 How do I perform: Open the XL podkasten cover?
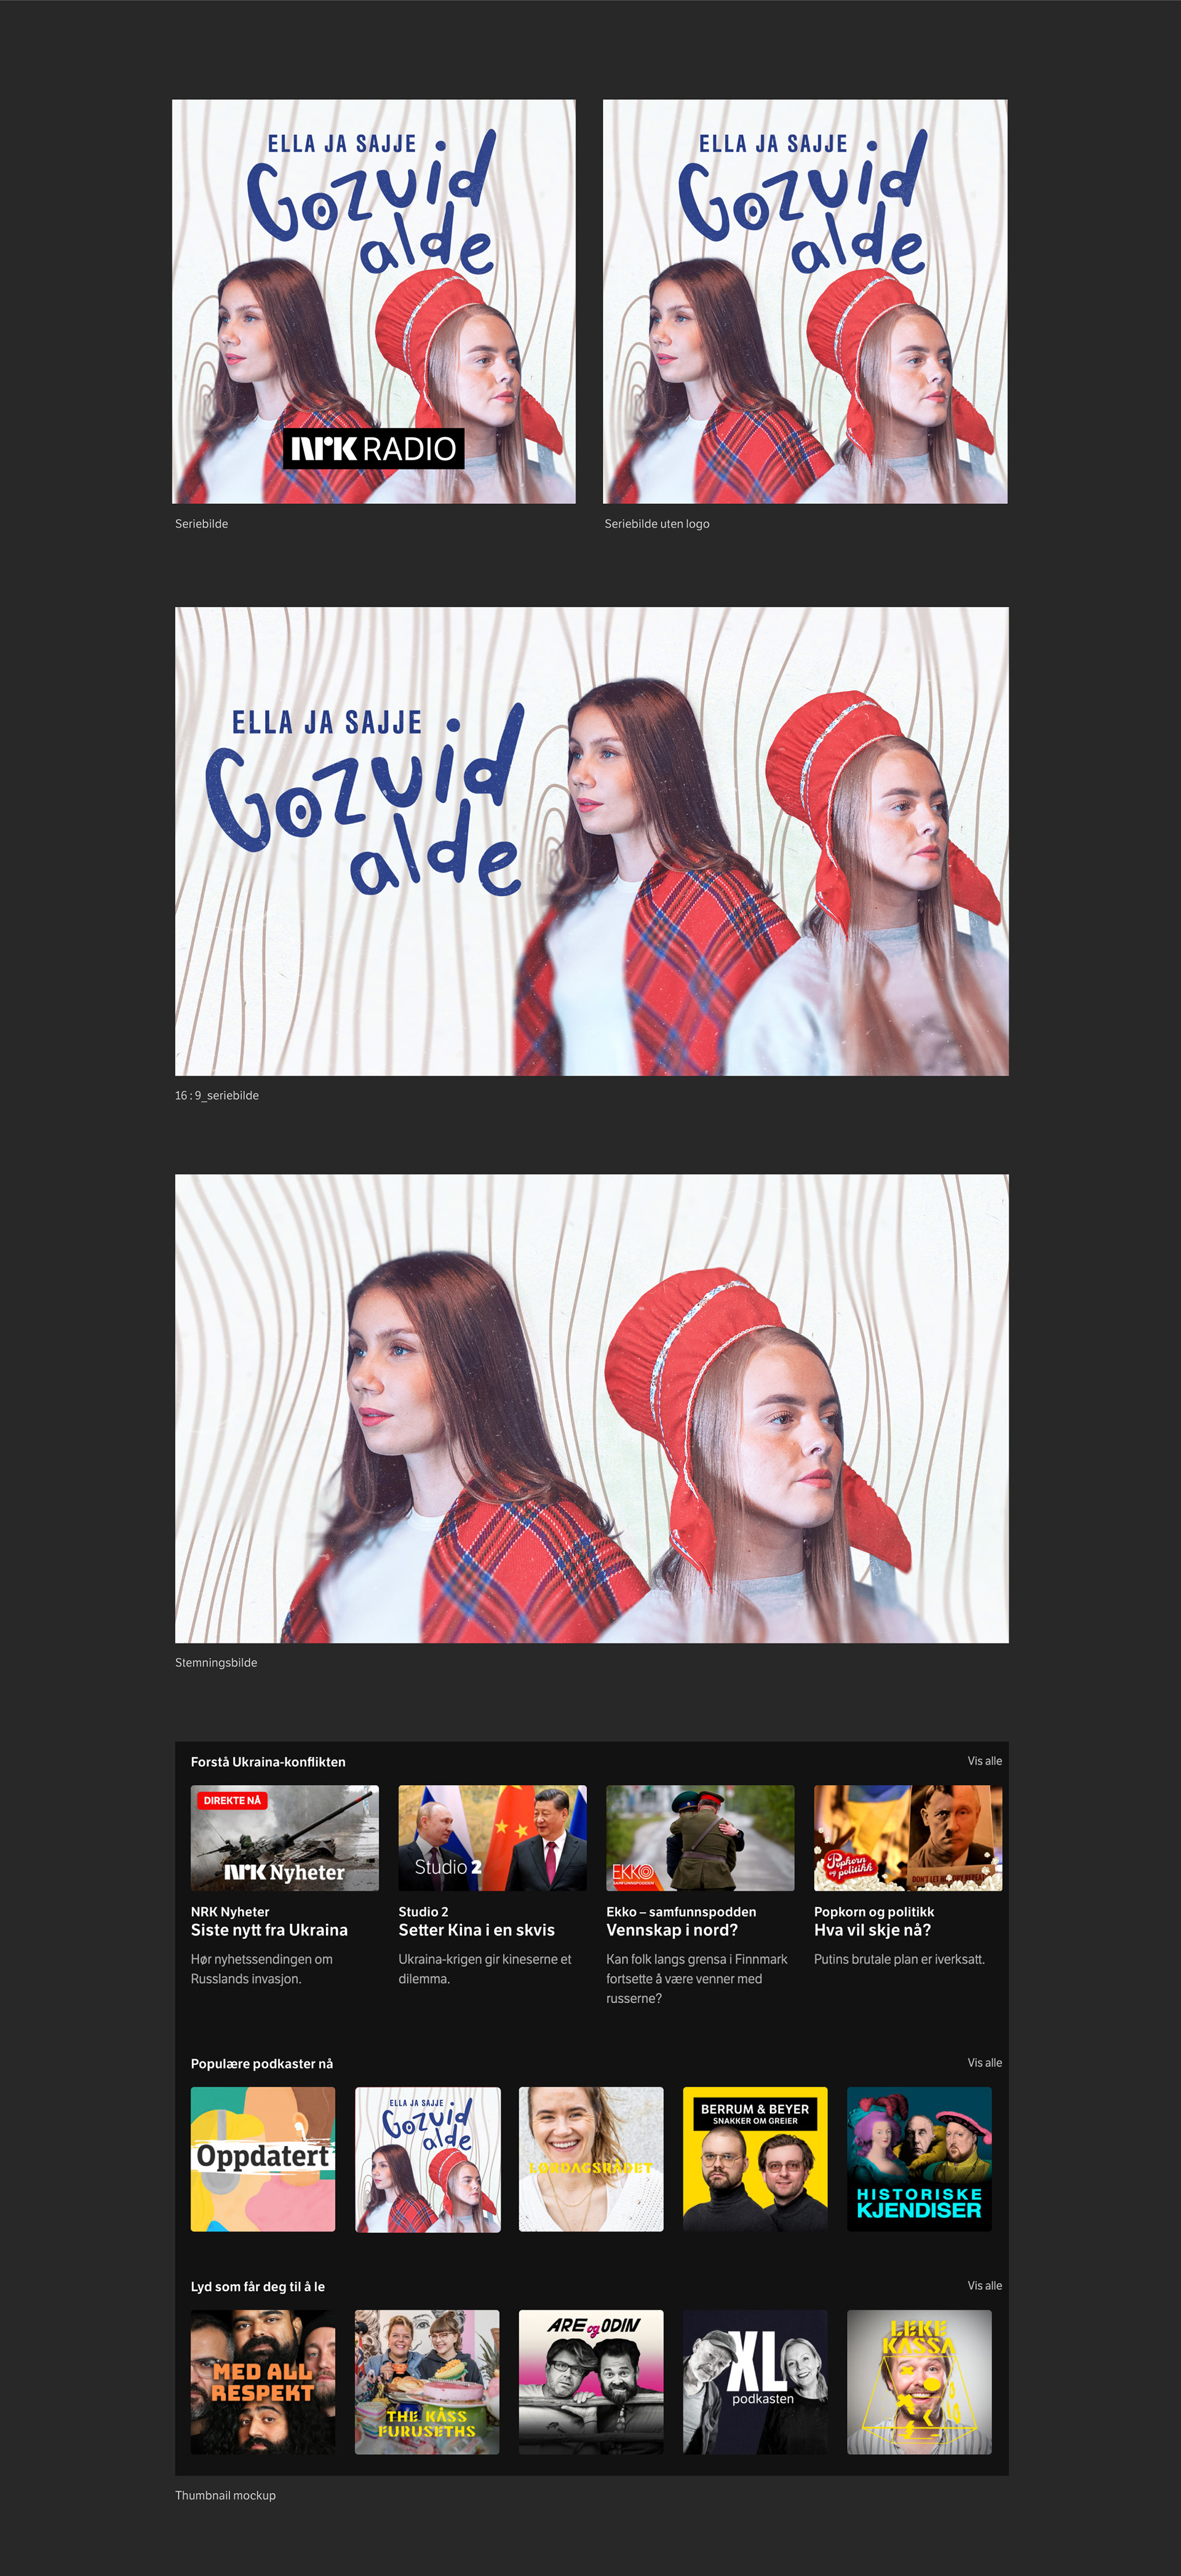(x=755, y=2381)
